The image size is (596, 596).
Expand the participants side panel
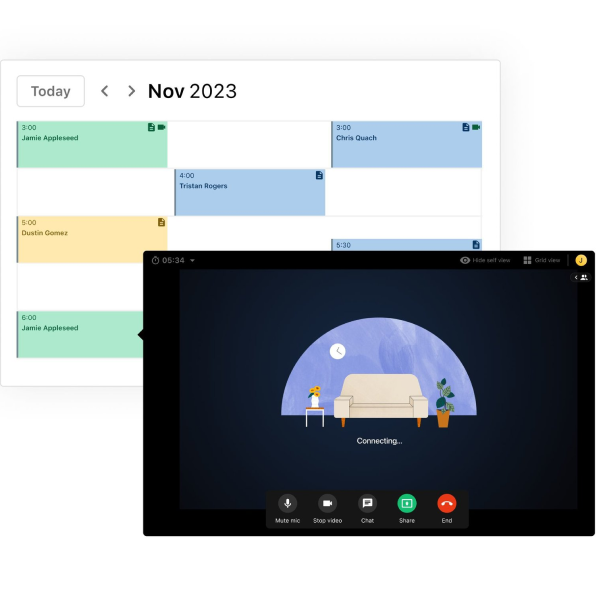tap(581, 277)
